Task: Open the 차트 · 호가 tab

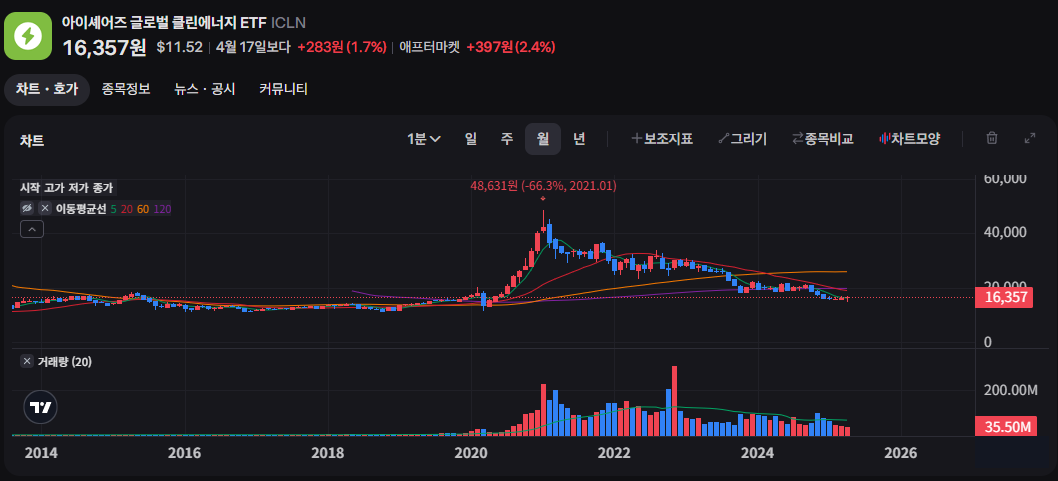Action: (47, 90)
